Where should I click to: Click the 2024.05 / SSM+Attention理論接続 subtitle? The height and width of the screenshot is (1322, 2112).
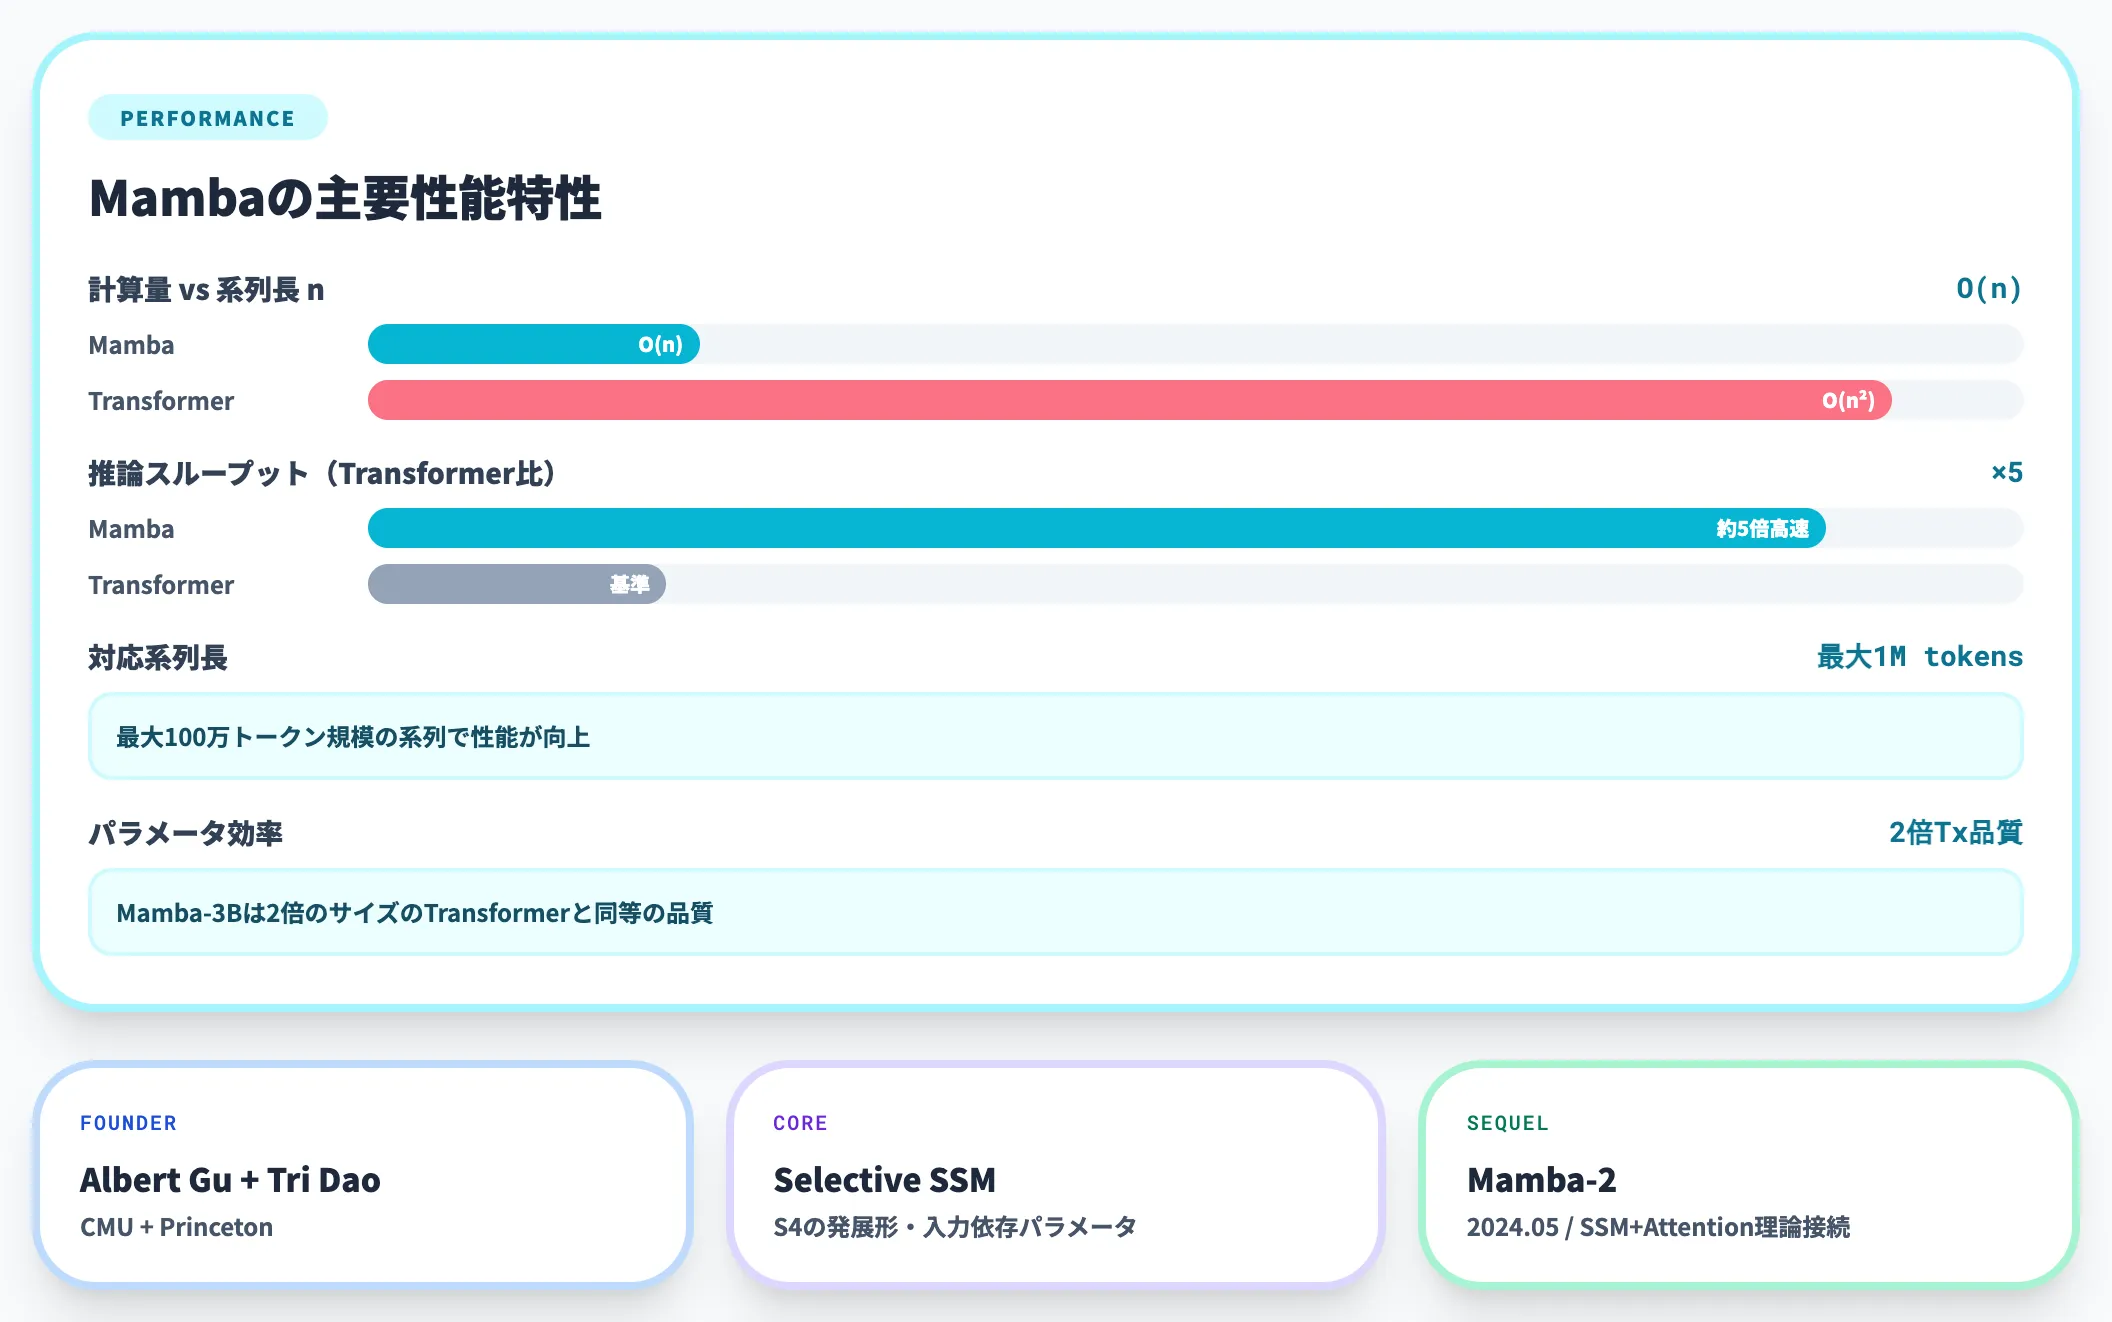[x=1658, y=1227]
